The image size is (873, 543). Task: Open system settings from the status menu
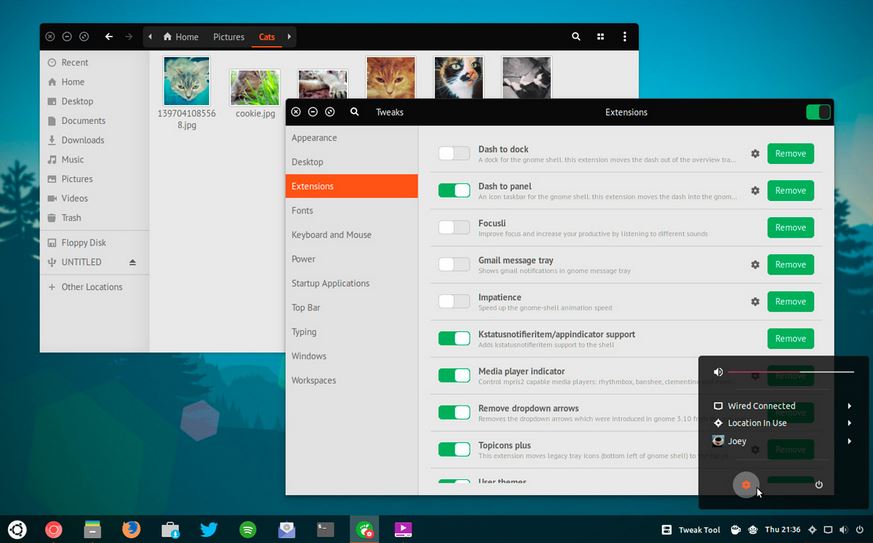coord(746,485)
